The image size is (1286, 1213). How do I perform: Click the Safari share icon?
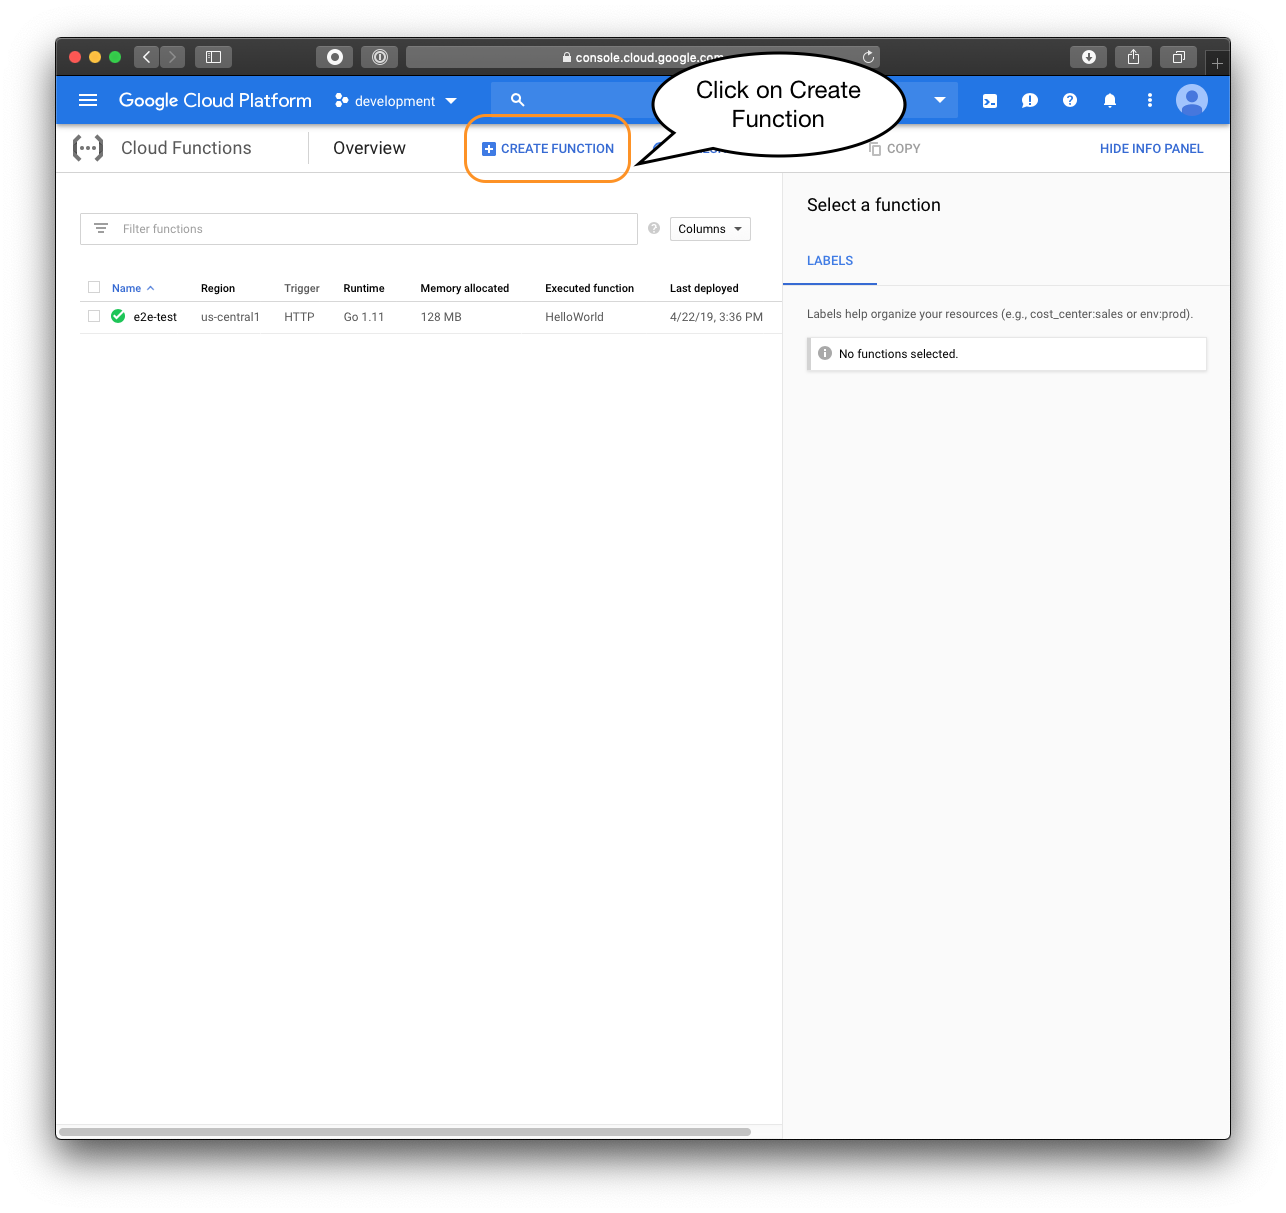(1133, 57)
